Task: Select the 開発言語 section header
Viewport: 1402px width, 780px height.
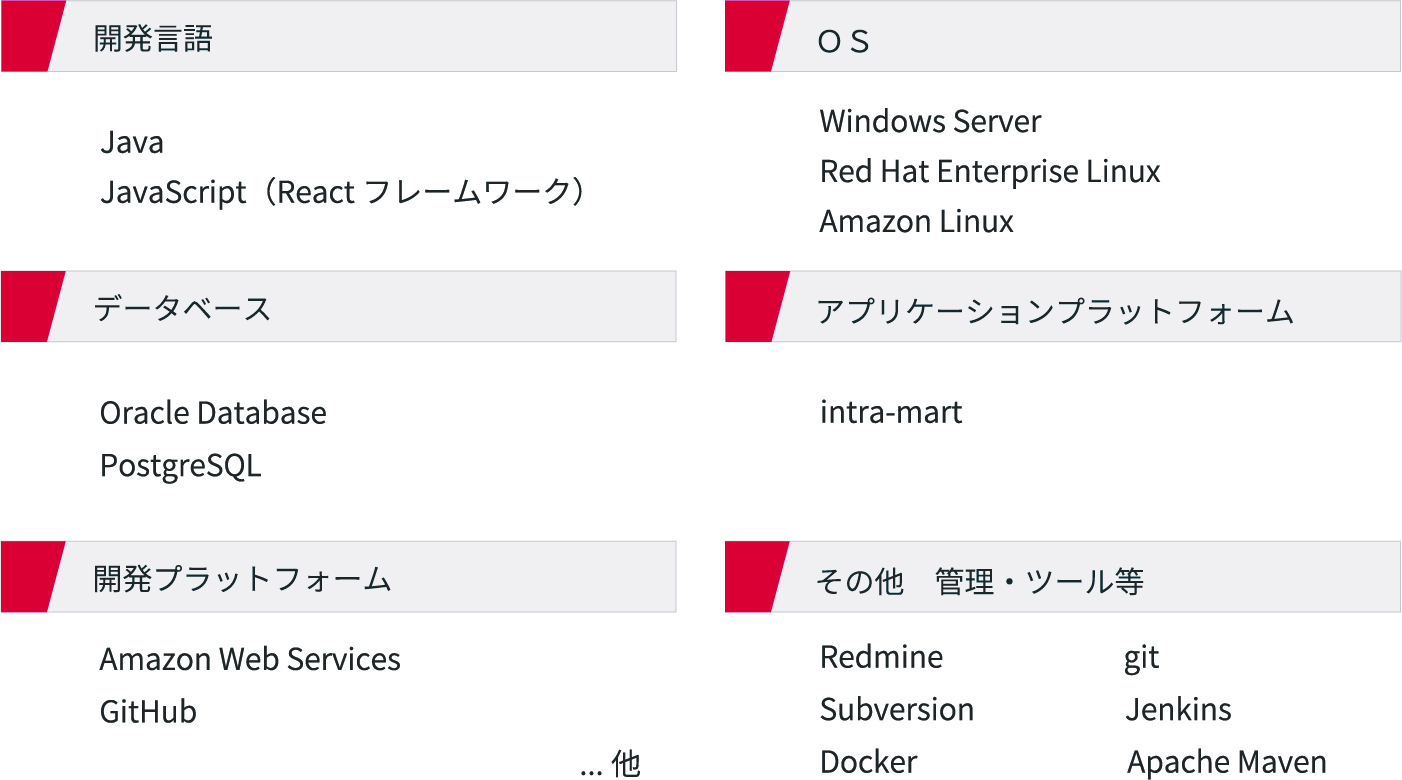Action: tap(153, 39)
